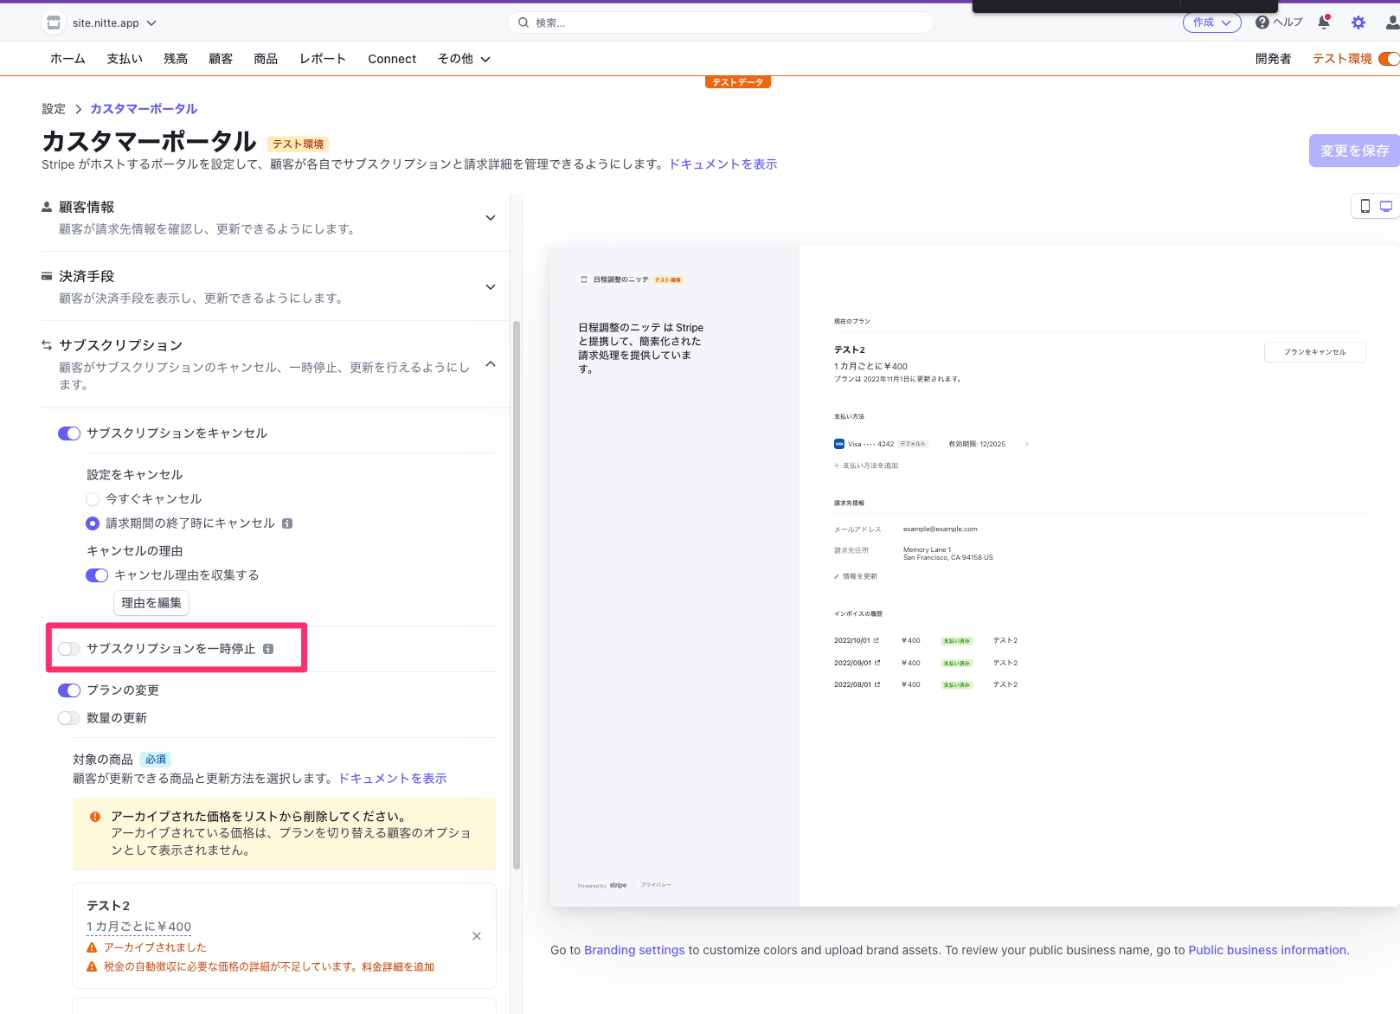
Task: Click the プライバシー link in preview footer
Action: 656,885
